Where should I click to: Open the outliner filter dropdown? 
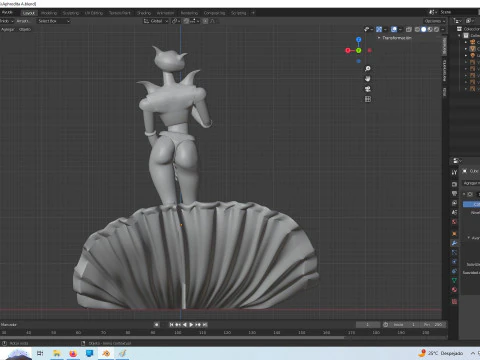click(469, 21)
